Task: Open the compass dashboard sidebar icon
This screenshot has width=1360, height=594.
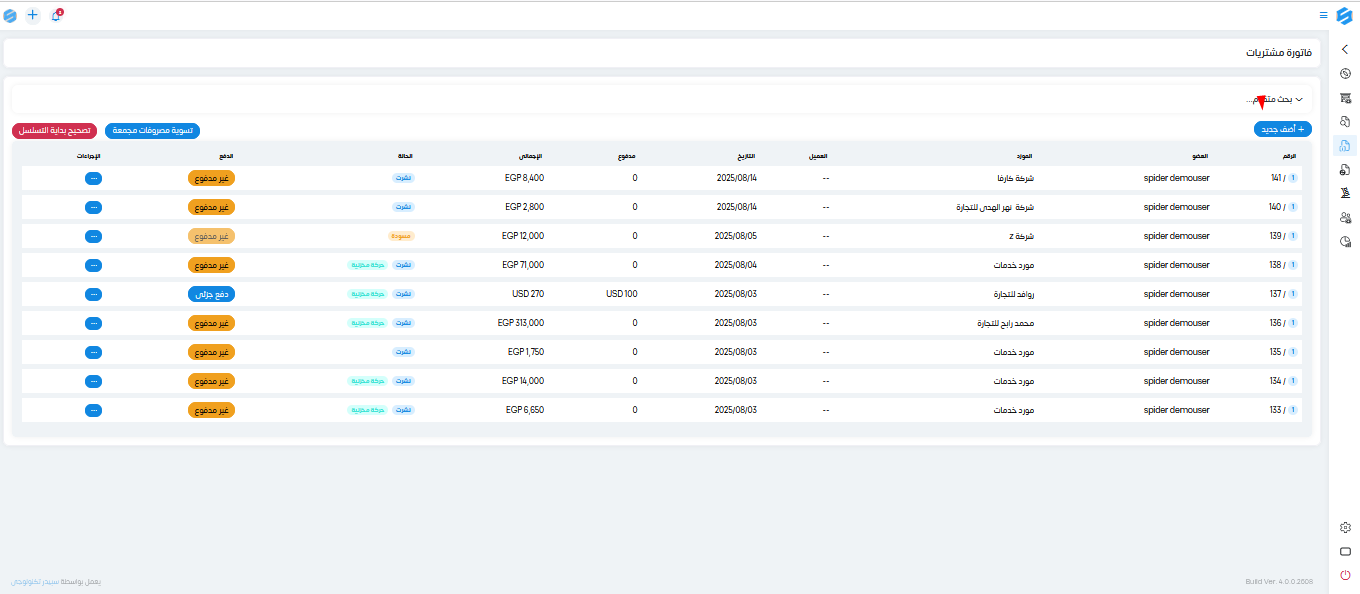Action: click(1345, 73)
